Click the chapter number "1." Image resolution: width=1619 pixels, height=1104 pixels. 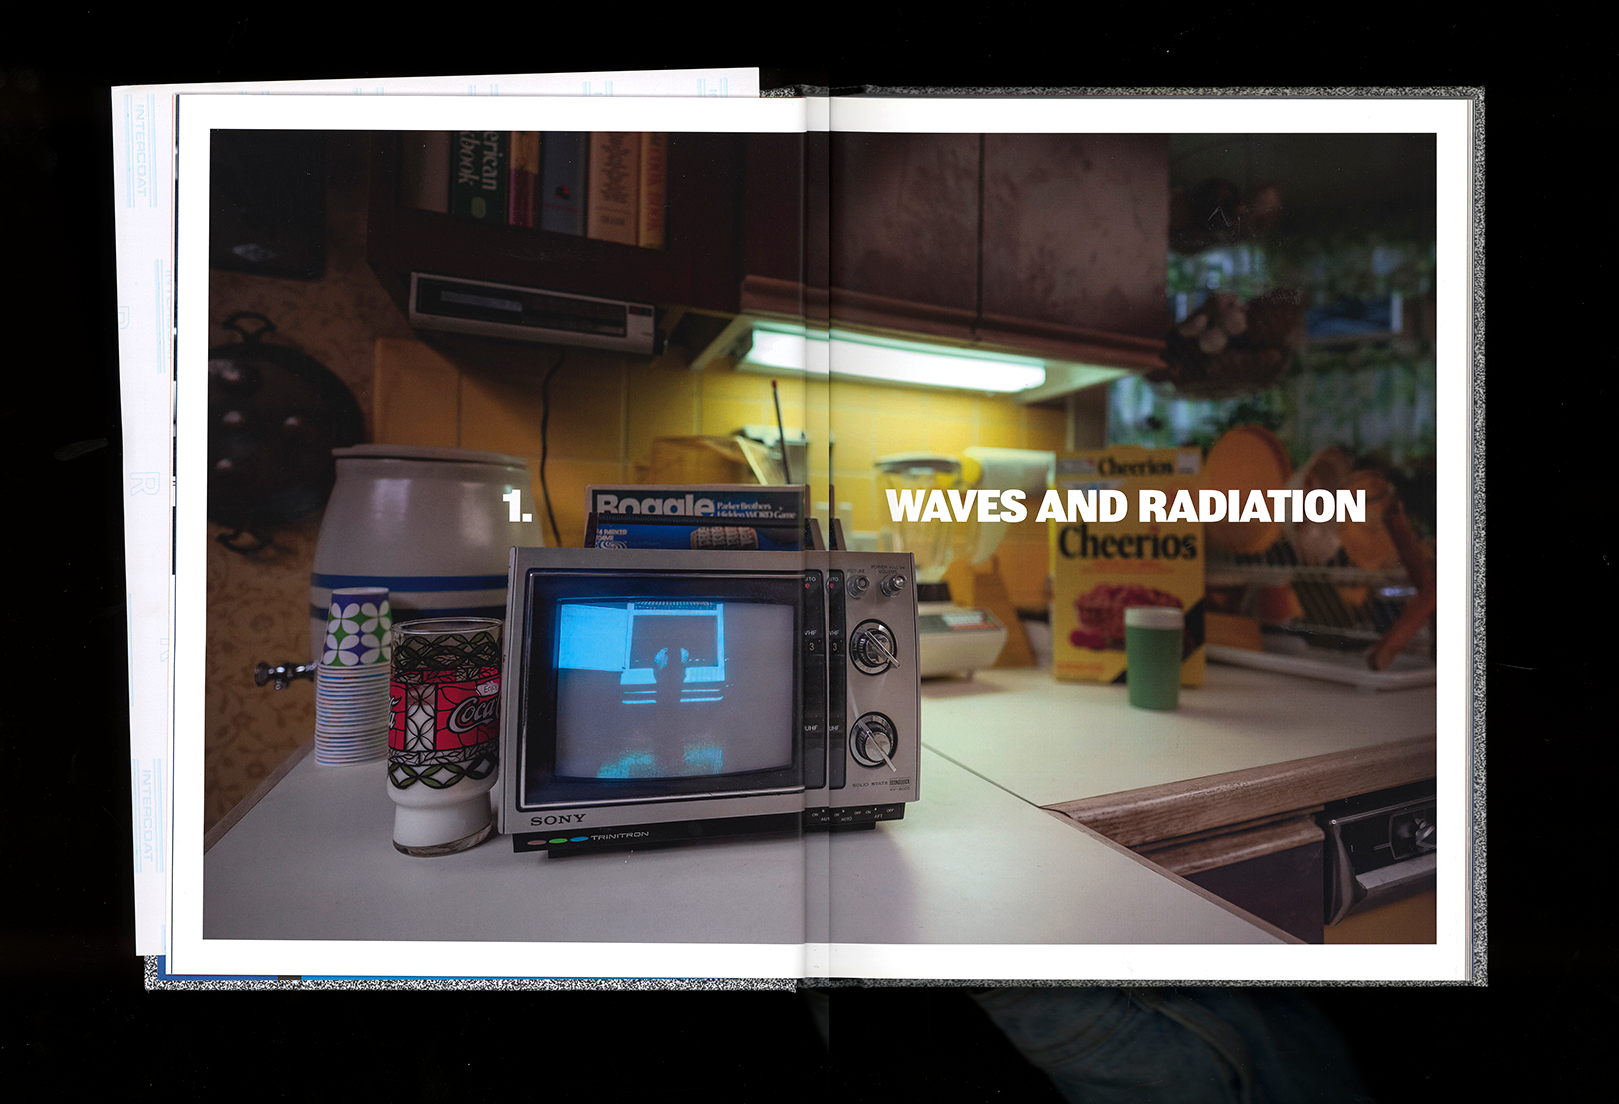[x=517, y=507]
